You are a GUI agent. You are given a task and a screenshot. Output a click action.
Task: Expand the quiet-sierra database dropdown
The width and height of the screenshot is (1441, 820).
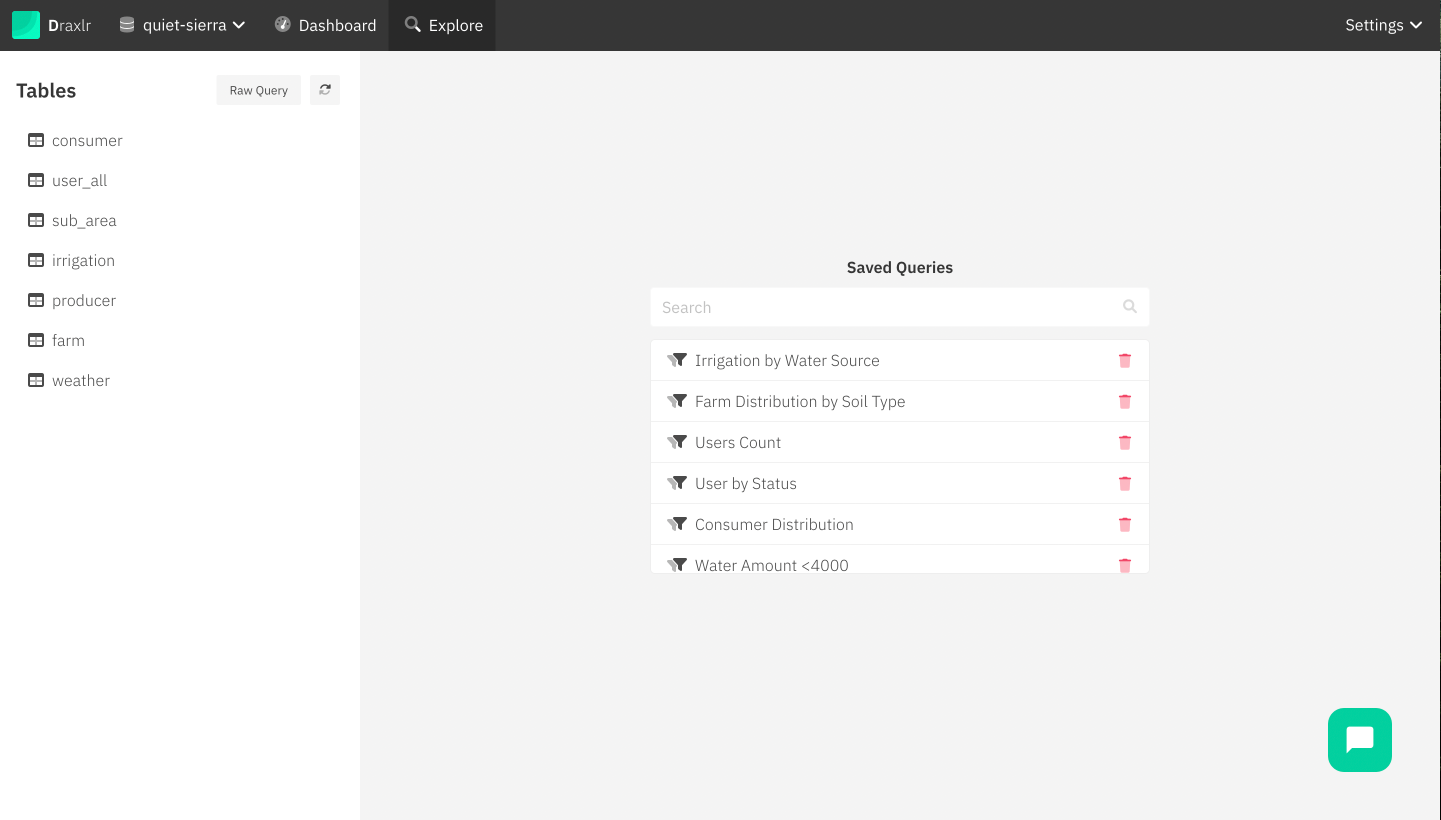coord(182,25)
